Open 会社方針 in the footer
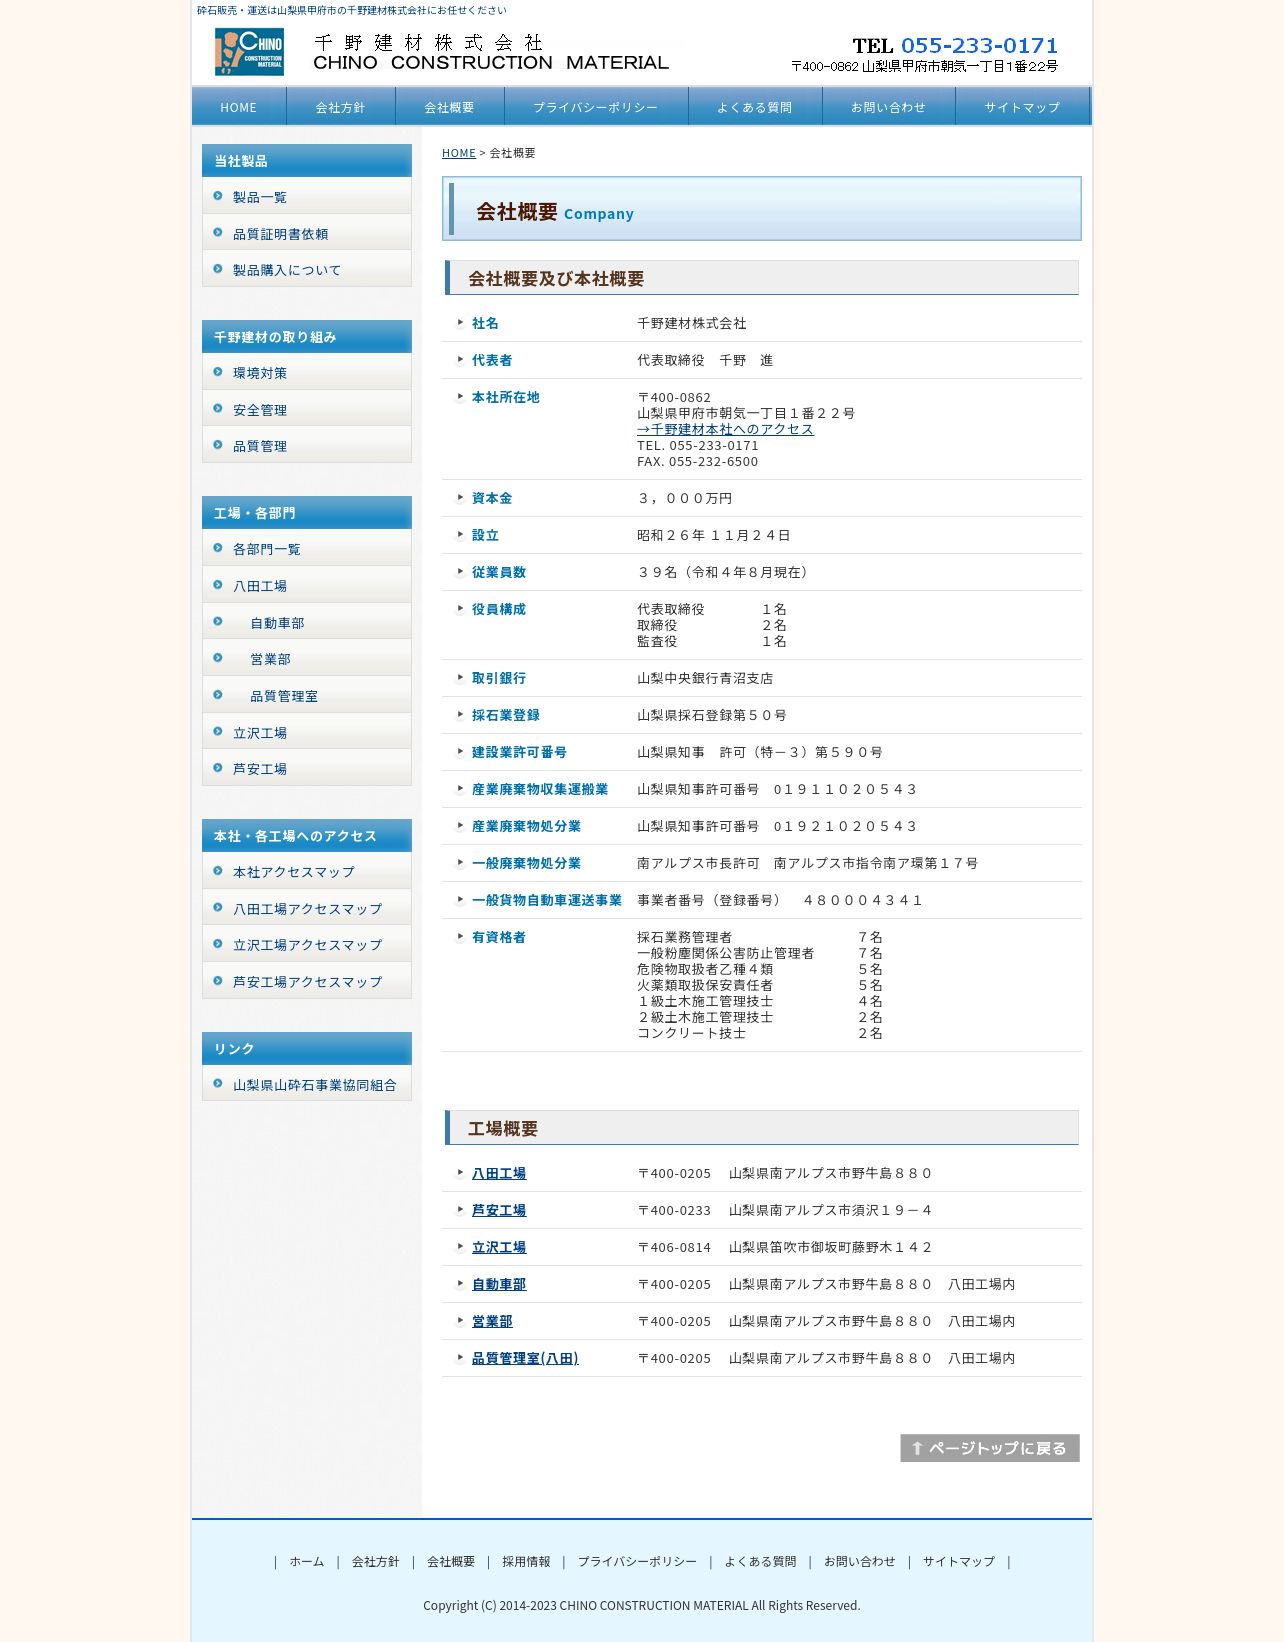 tap(375, 1561)
